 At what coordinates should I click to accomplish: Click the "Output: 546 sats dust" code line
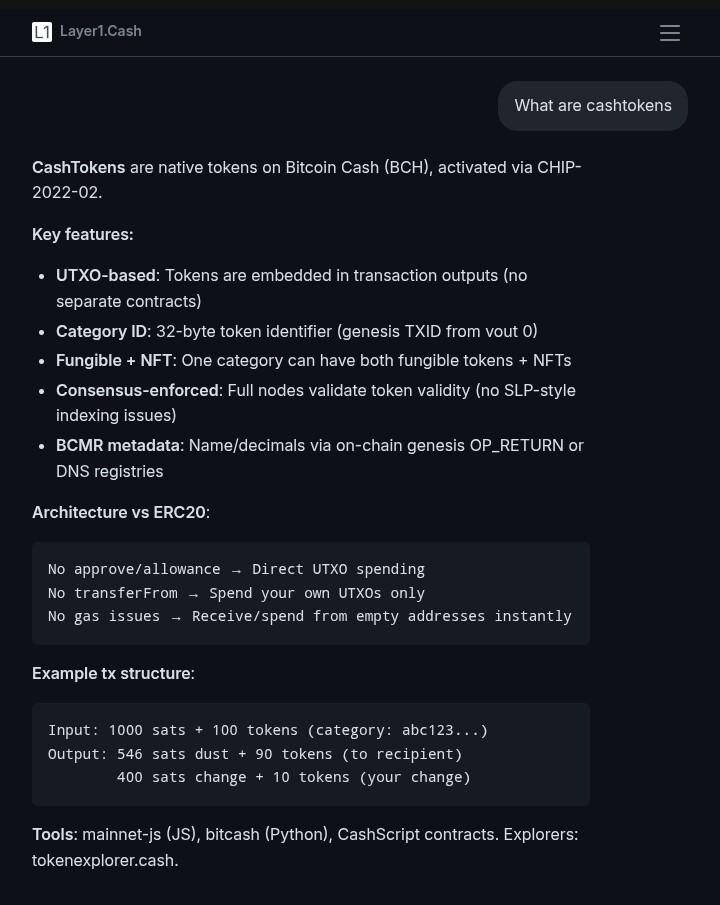255,754
